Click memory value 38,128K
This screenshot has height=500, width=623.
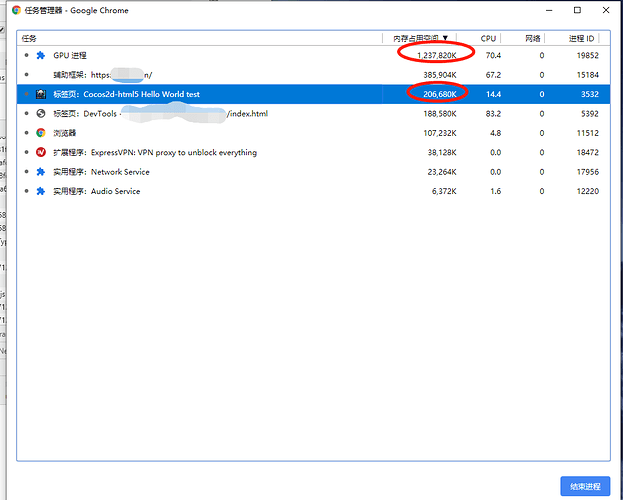(x=442, y=153)
